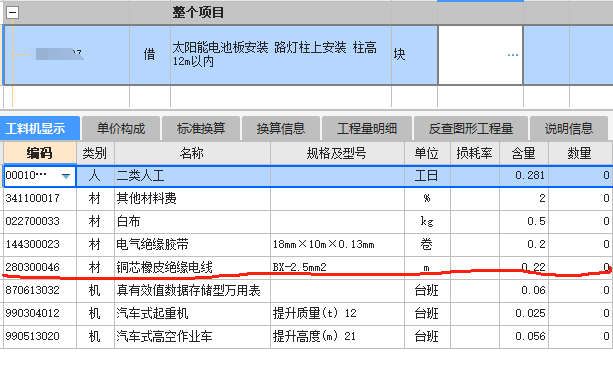Click the 台班 unit cell of 汽车式高空作业车

[427, 337]
